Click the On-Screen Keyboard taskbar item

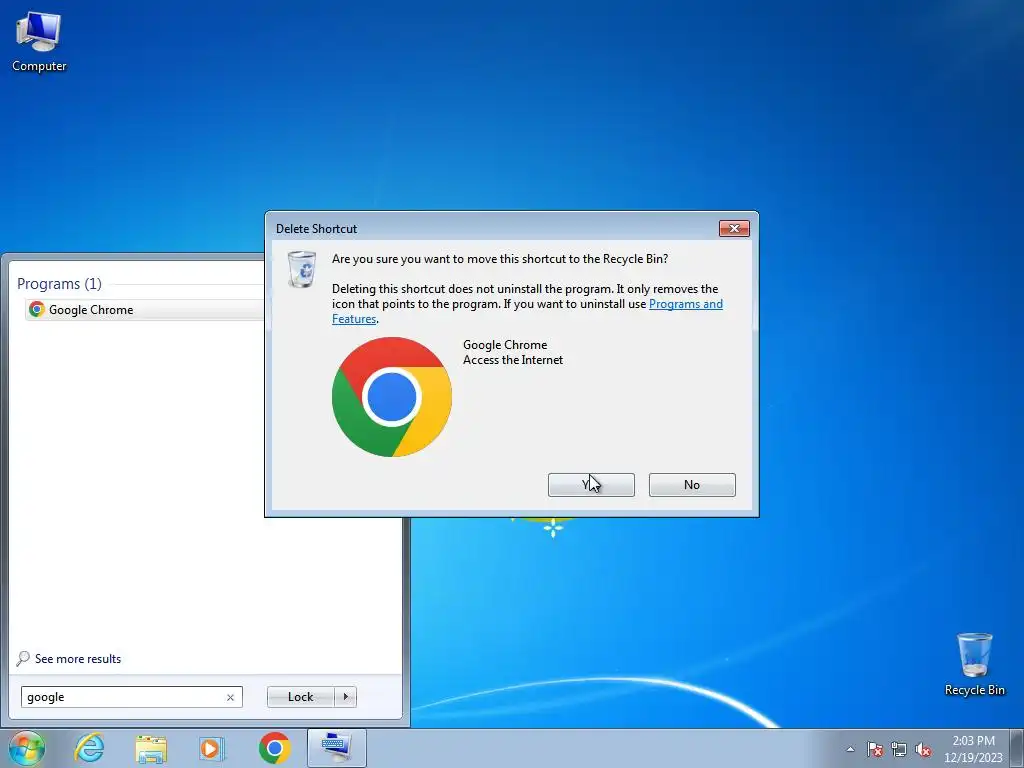coord(336,748)
